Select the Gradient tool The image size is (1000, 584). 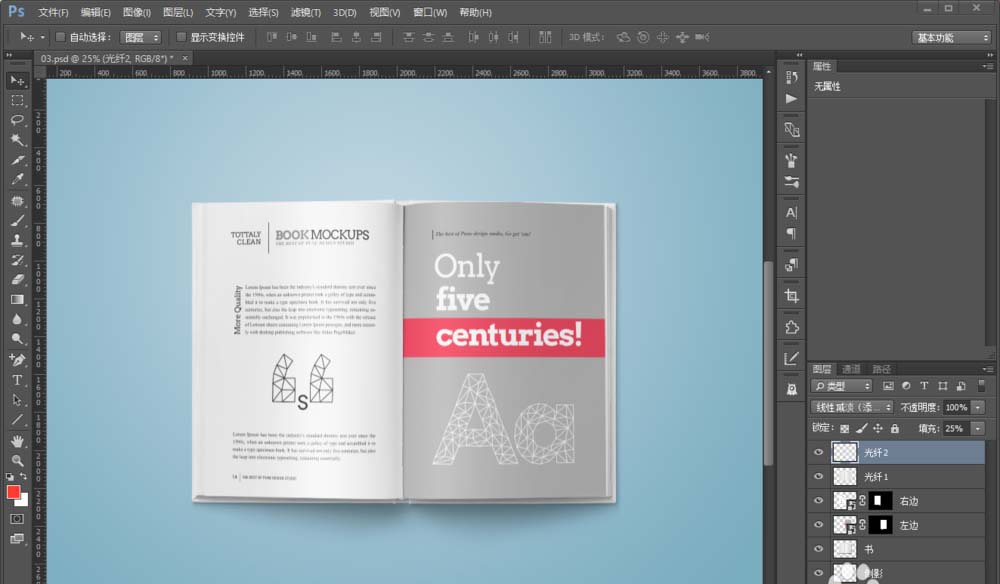tap(18, 300)
